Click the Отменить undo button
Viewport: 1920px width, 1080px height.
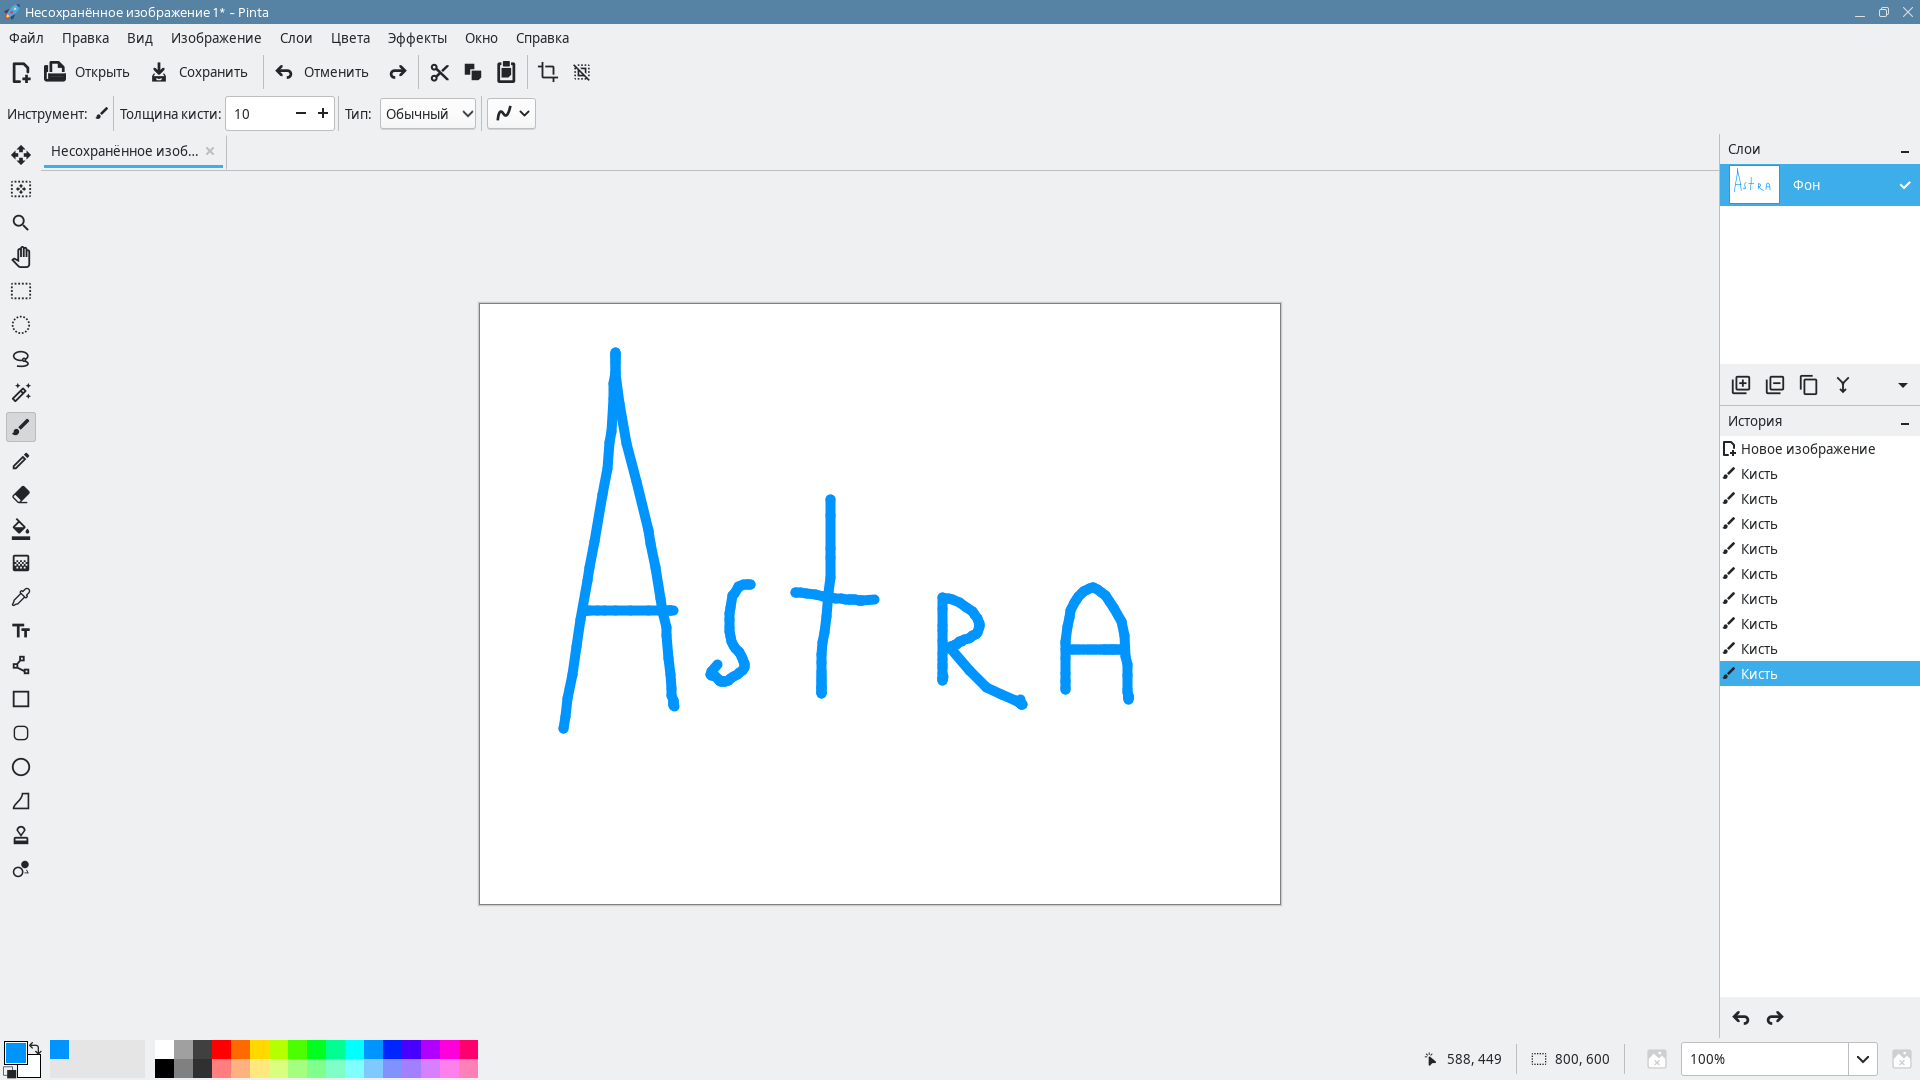click(322, 72)
